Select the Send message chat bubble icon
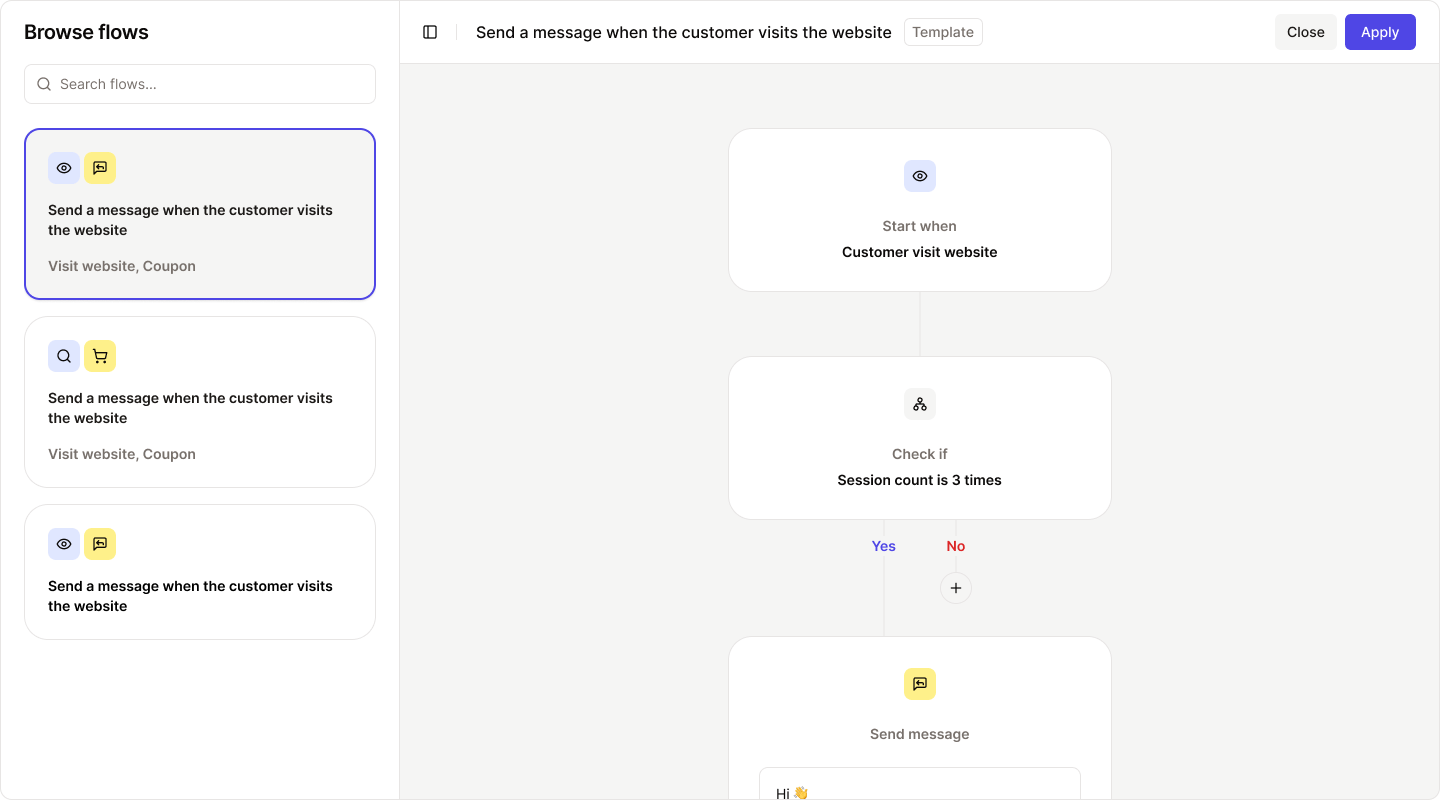1440x800 pixels. pos(919,684)
